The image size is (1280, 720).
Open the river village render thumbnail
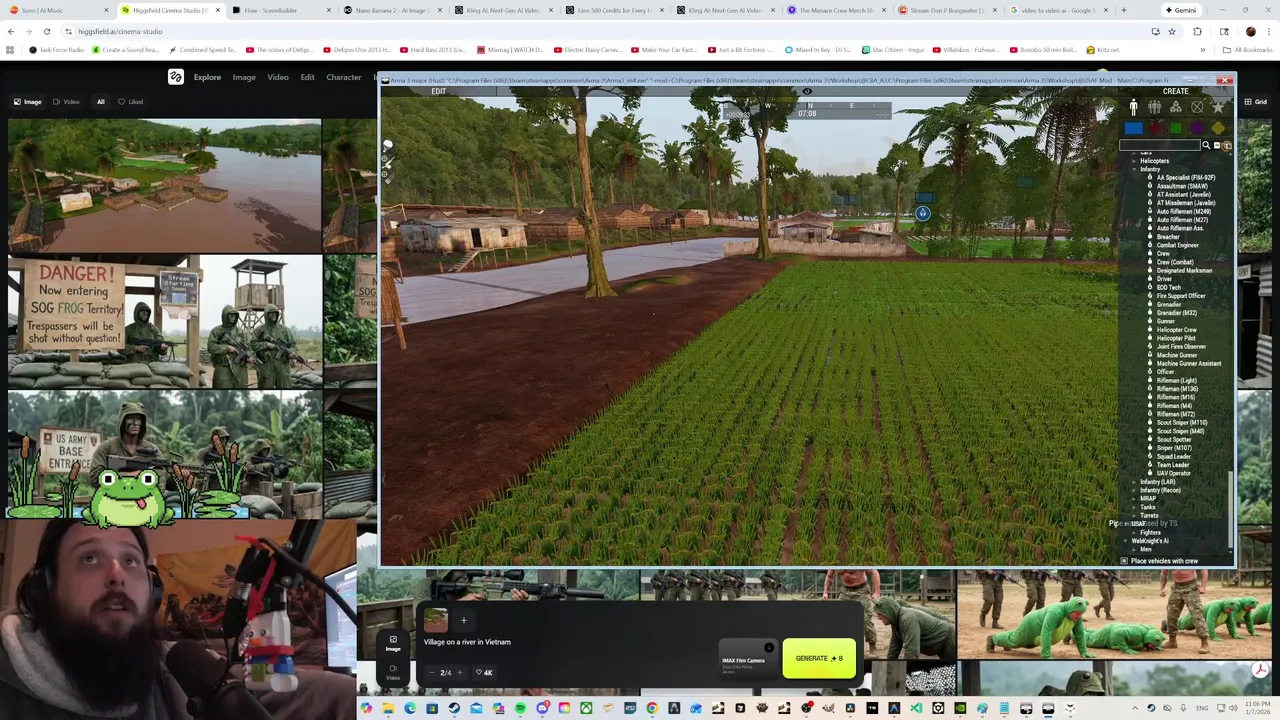(164, 185)
